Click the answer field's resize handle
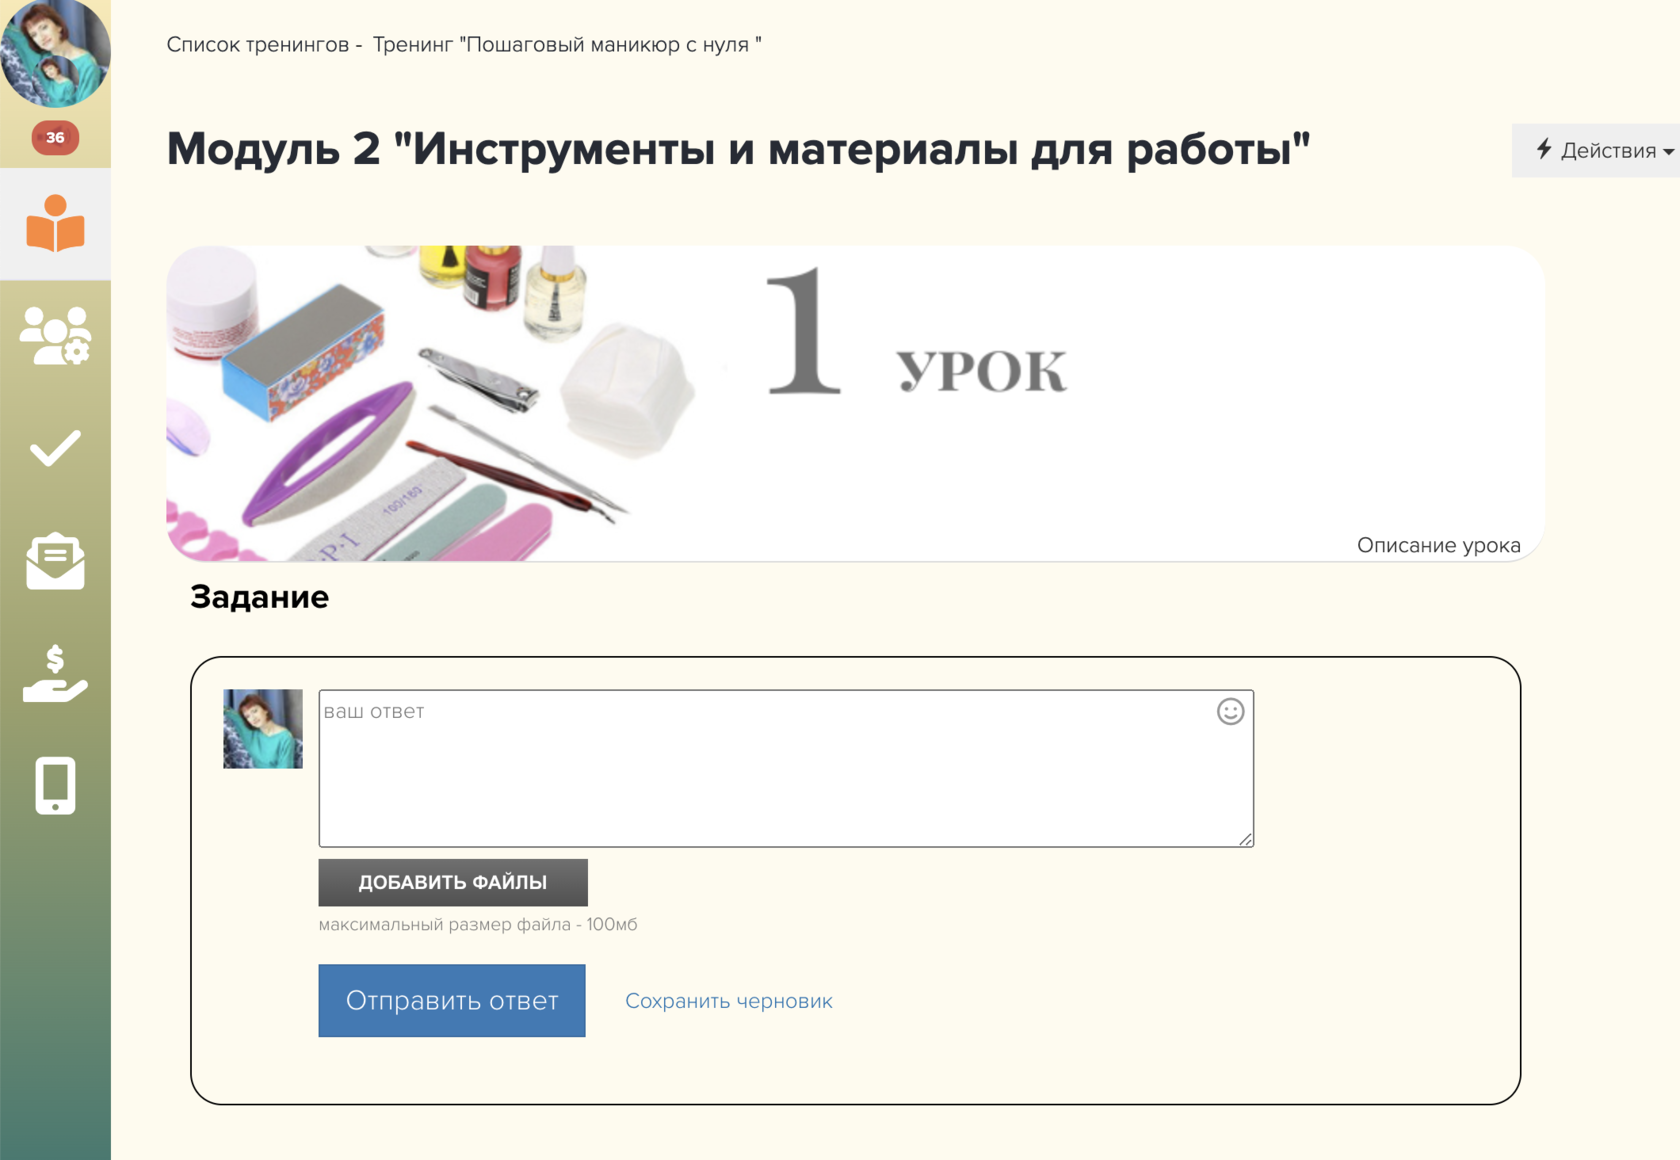1680x1160 pixels. pyautogui.click(x=1245, y=839)
